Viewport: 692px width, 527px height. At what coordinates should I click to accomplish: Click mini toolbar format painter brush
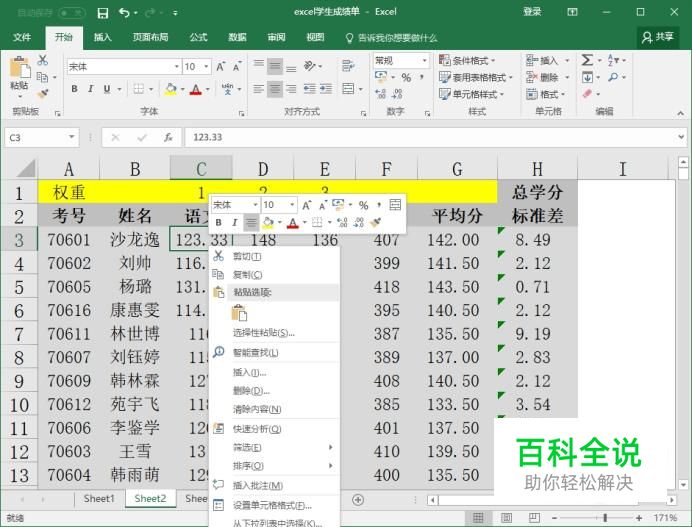(376, 223)
